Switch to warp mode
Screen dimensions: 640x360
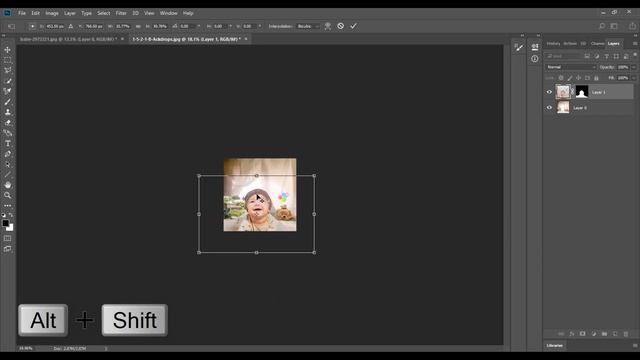328,26
